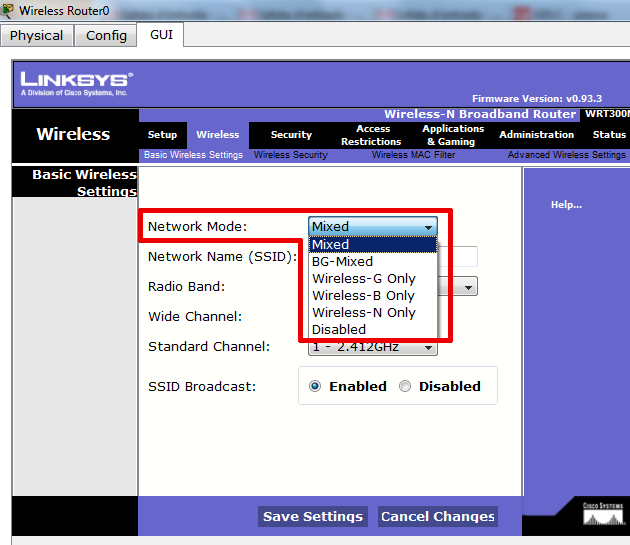Open the Security menu tab
Viewport: 630px width, 545px height.
(291, 135)
